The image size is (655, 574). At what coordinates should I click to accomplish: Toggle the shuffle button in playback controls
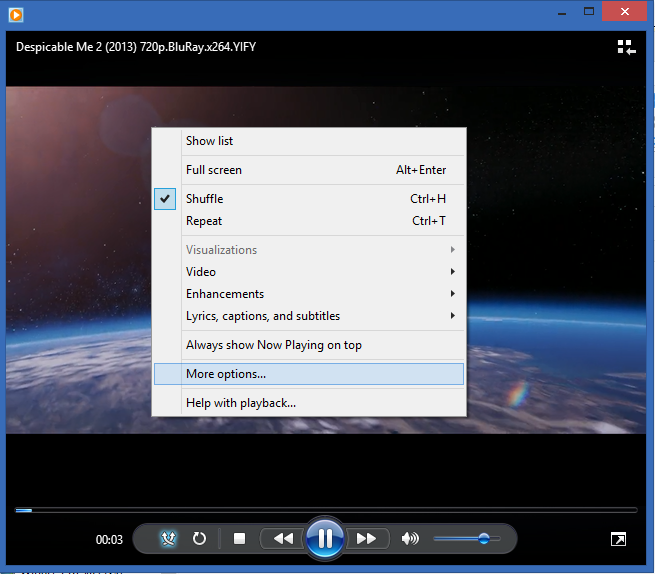pyautogui.click(x=168, y=538)
